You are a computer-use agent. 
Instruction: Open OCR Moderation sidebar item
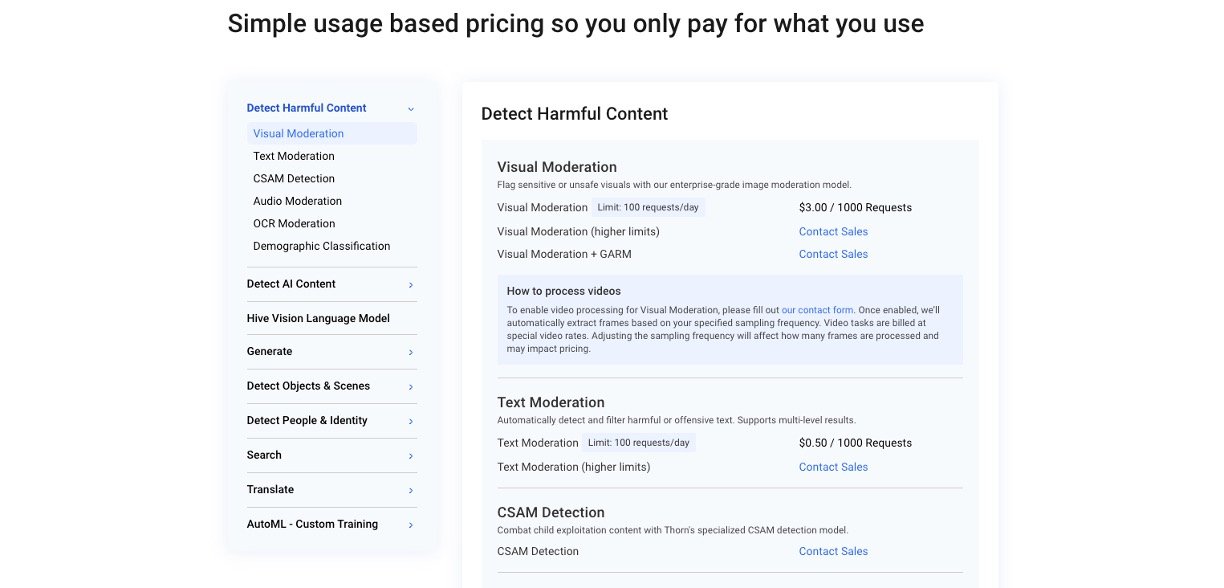point(294,224)
